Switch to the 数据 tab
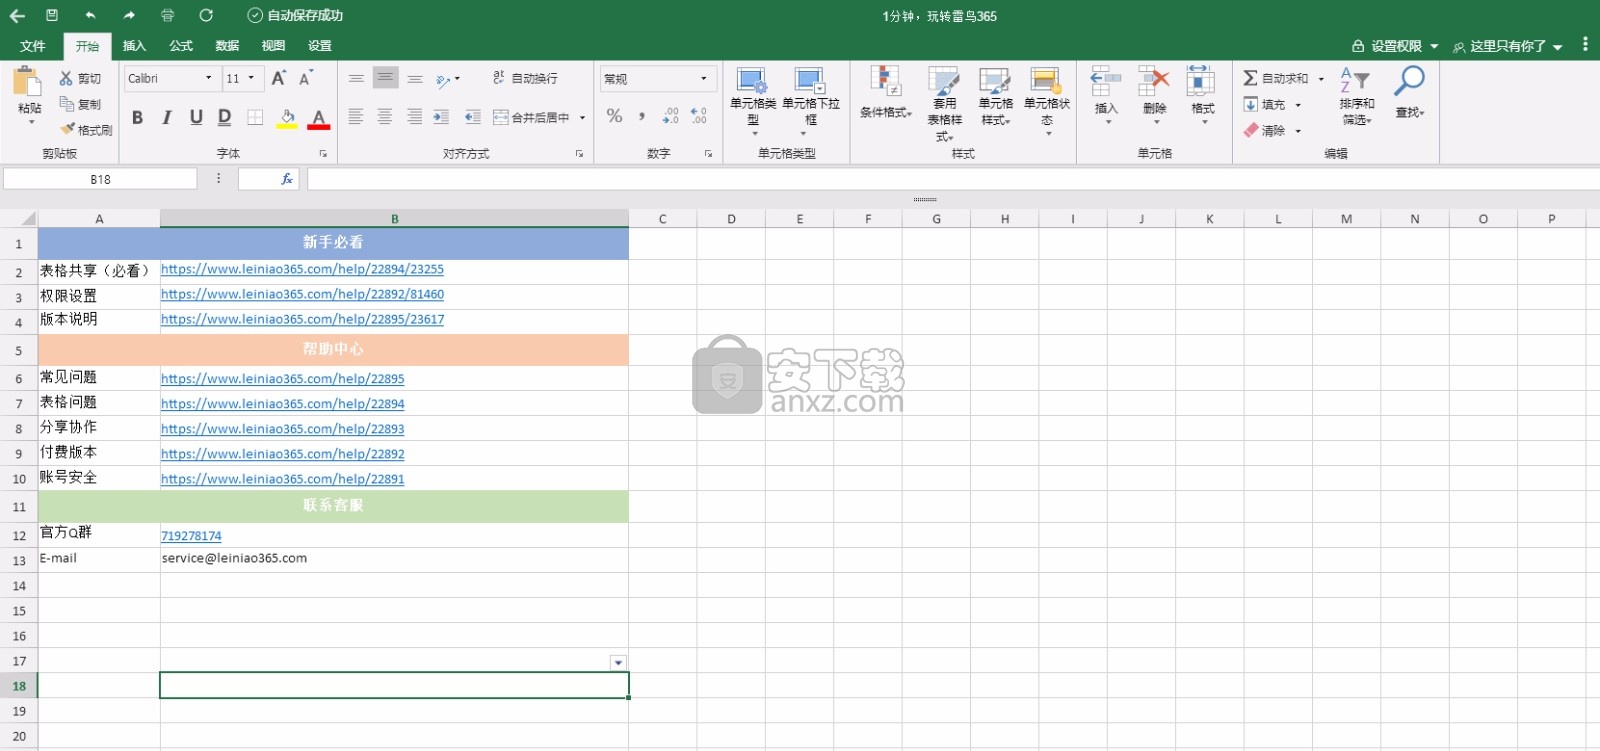Image resolution: width=1600 pixels, height=751 pixels. pos(227,46)
